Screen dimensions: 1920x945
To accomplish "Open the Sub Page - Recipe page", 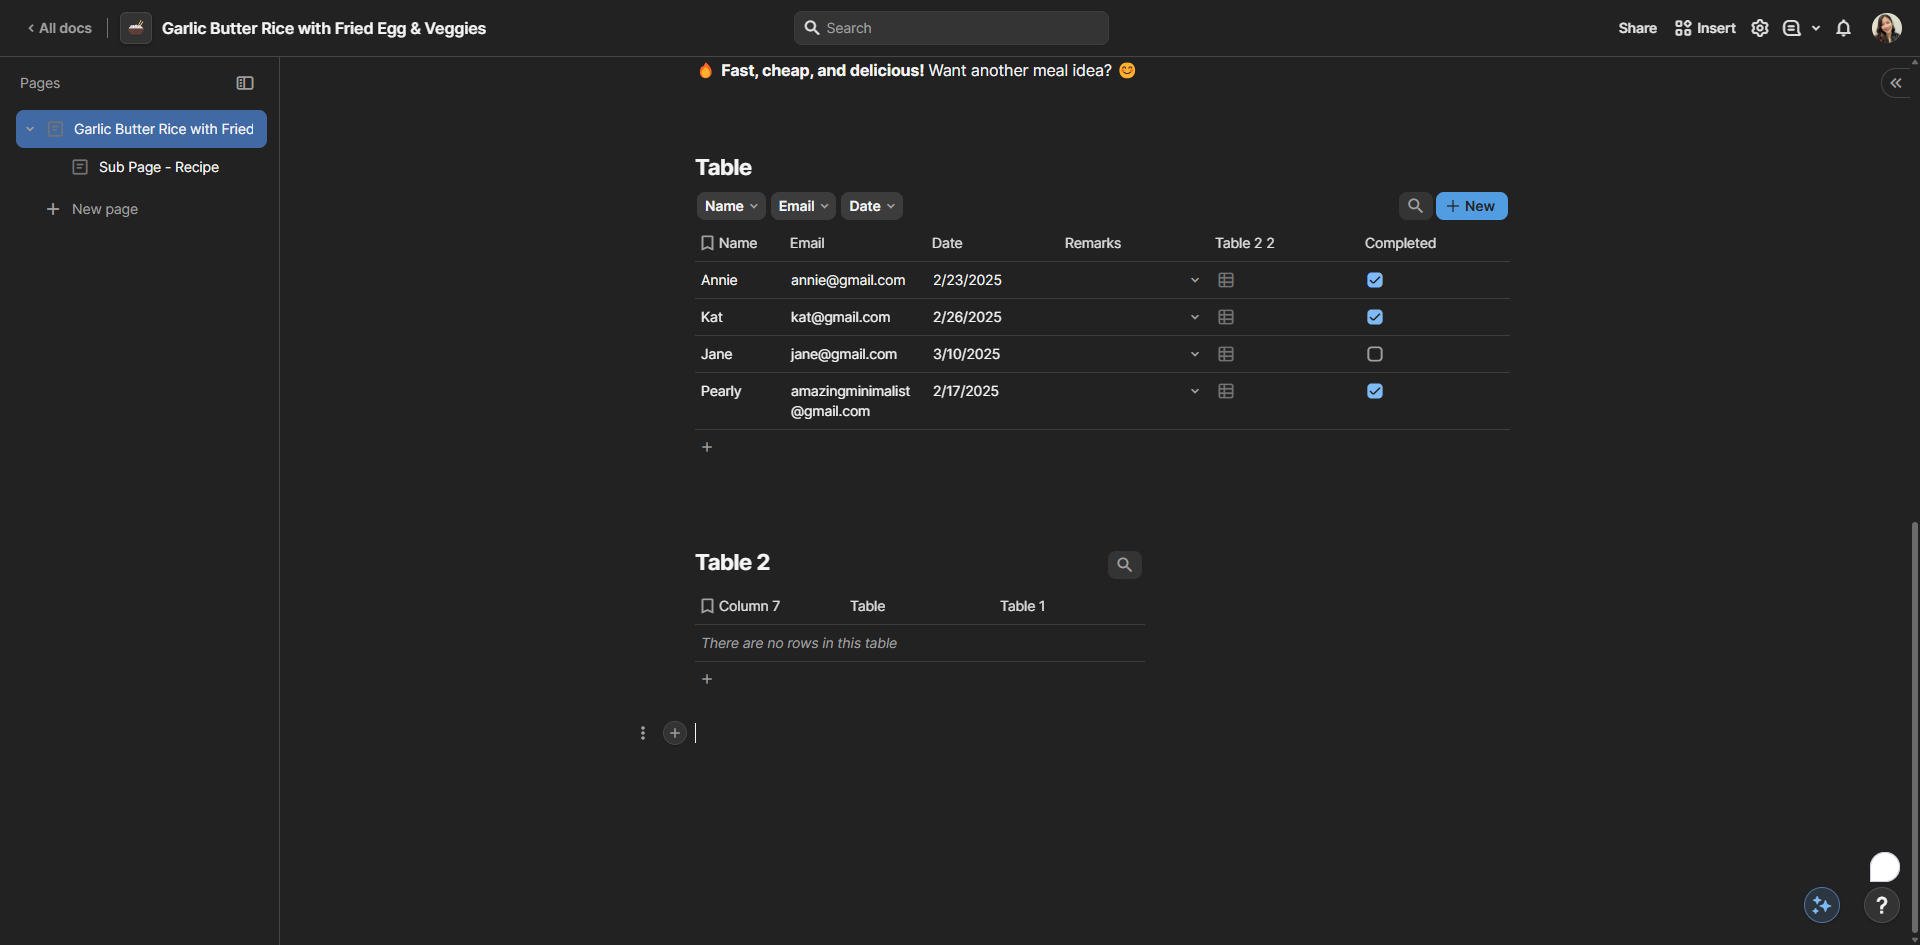I will [x=158, y=167].
